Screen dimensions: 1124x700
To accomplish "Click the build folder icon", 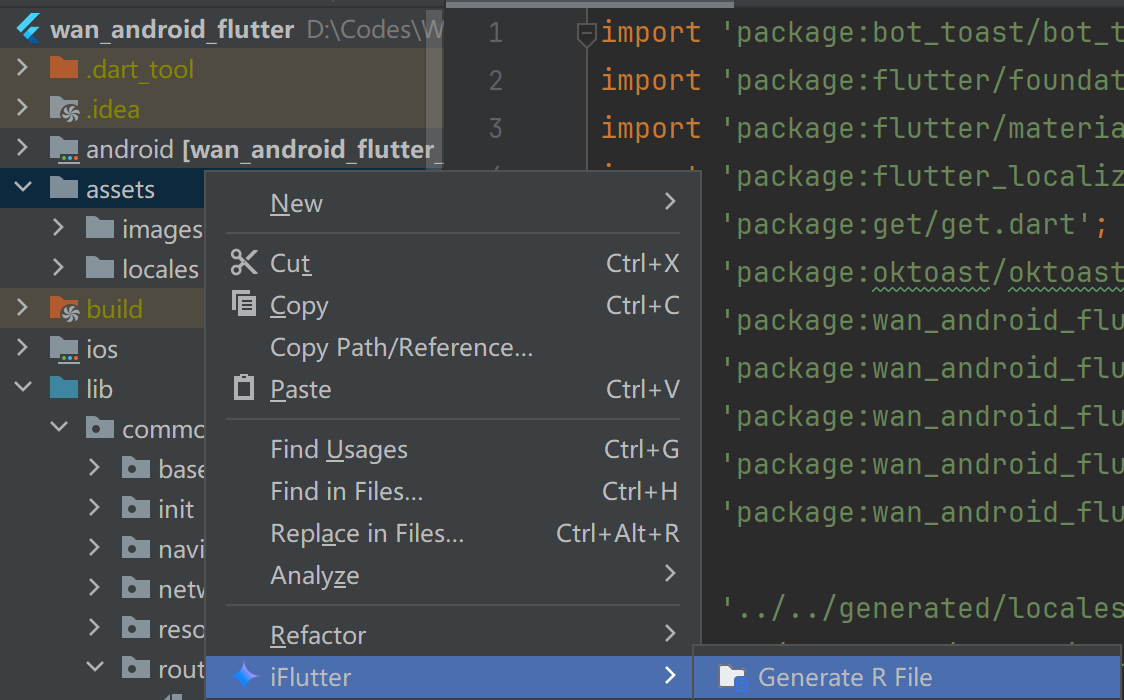I will [64, 309].
